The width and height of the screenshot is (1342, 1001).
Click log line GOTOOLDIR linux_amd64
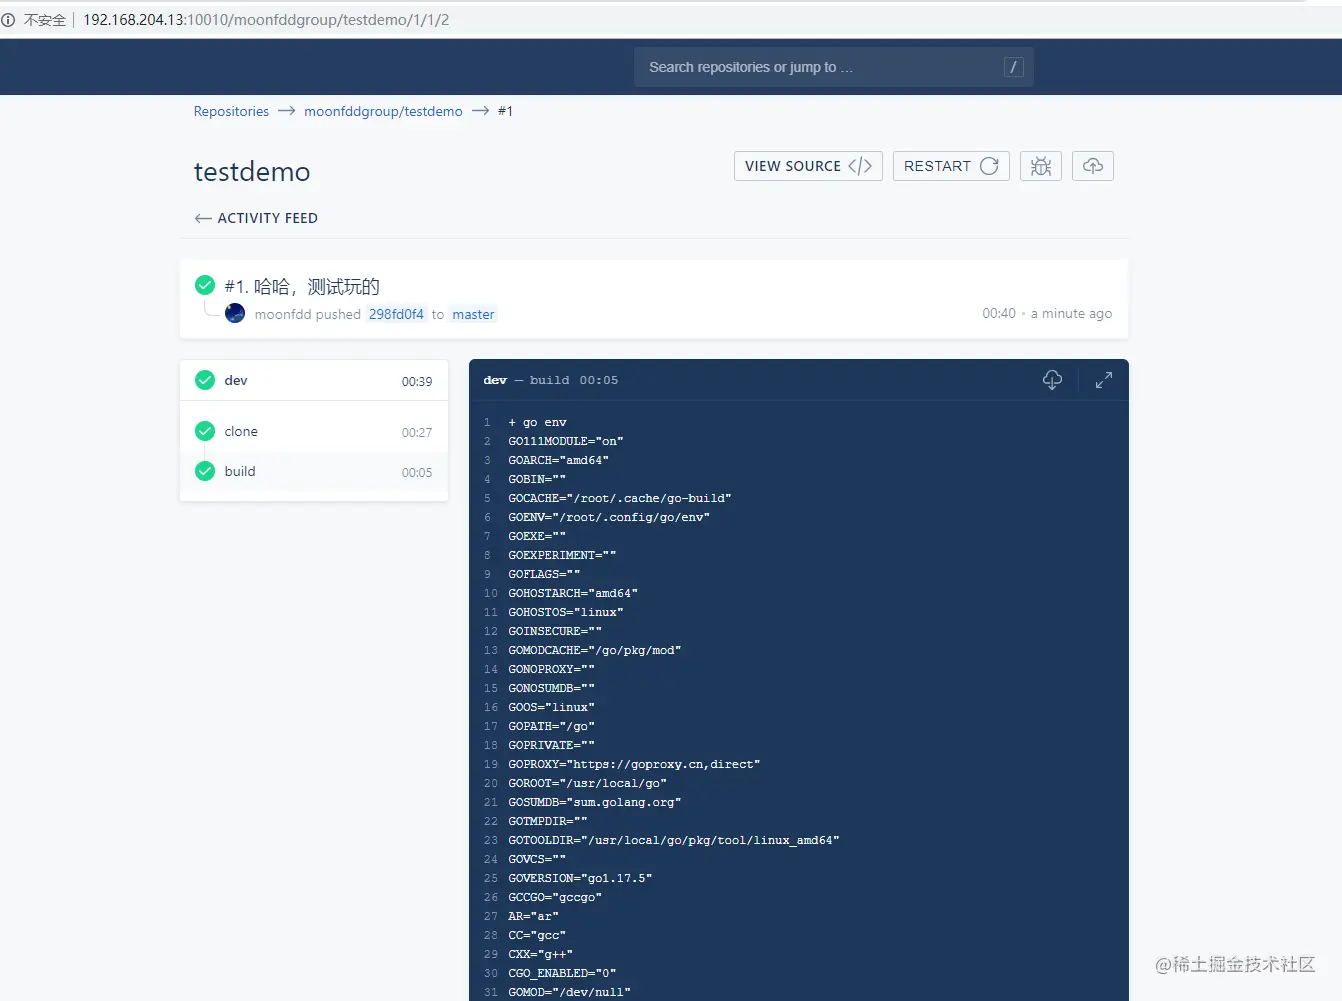(674, 840)
